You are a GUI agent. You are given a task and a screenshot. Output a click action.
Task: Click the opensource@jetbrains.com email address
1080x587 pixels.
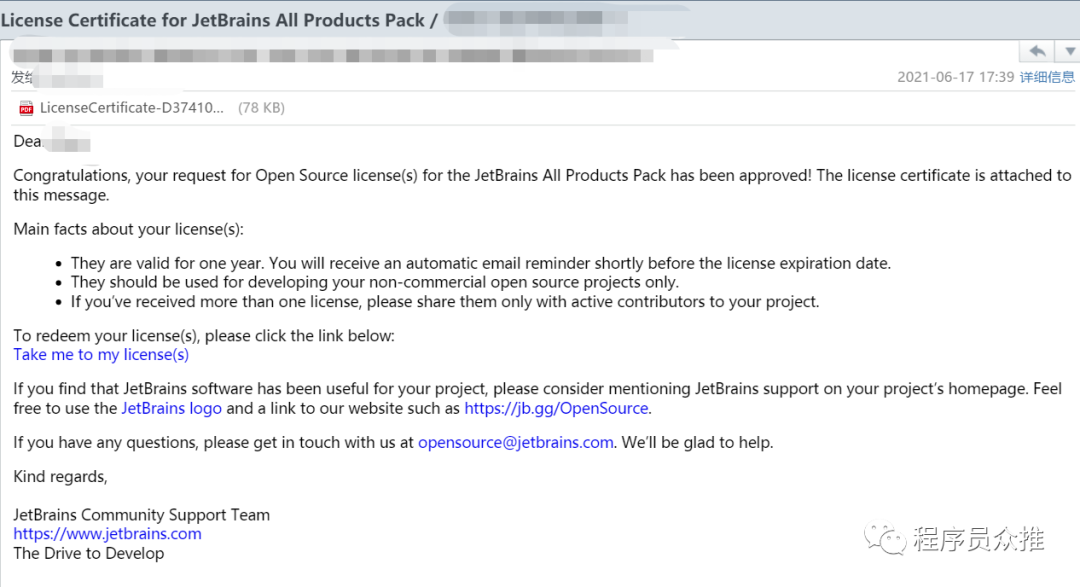515,442
